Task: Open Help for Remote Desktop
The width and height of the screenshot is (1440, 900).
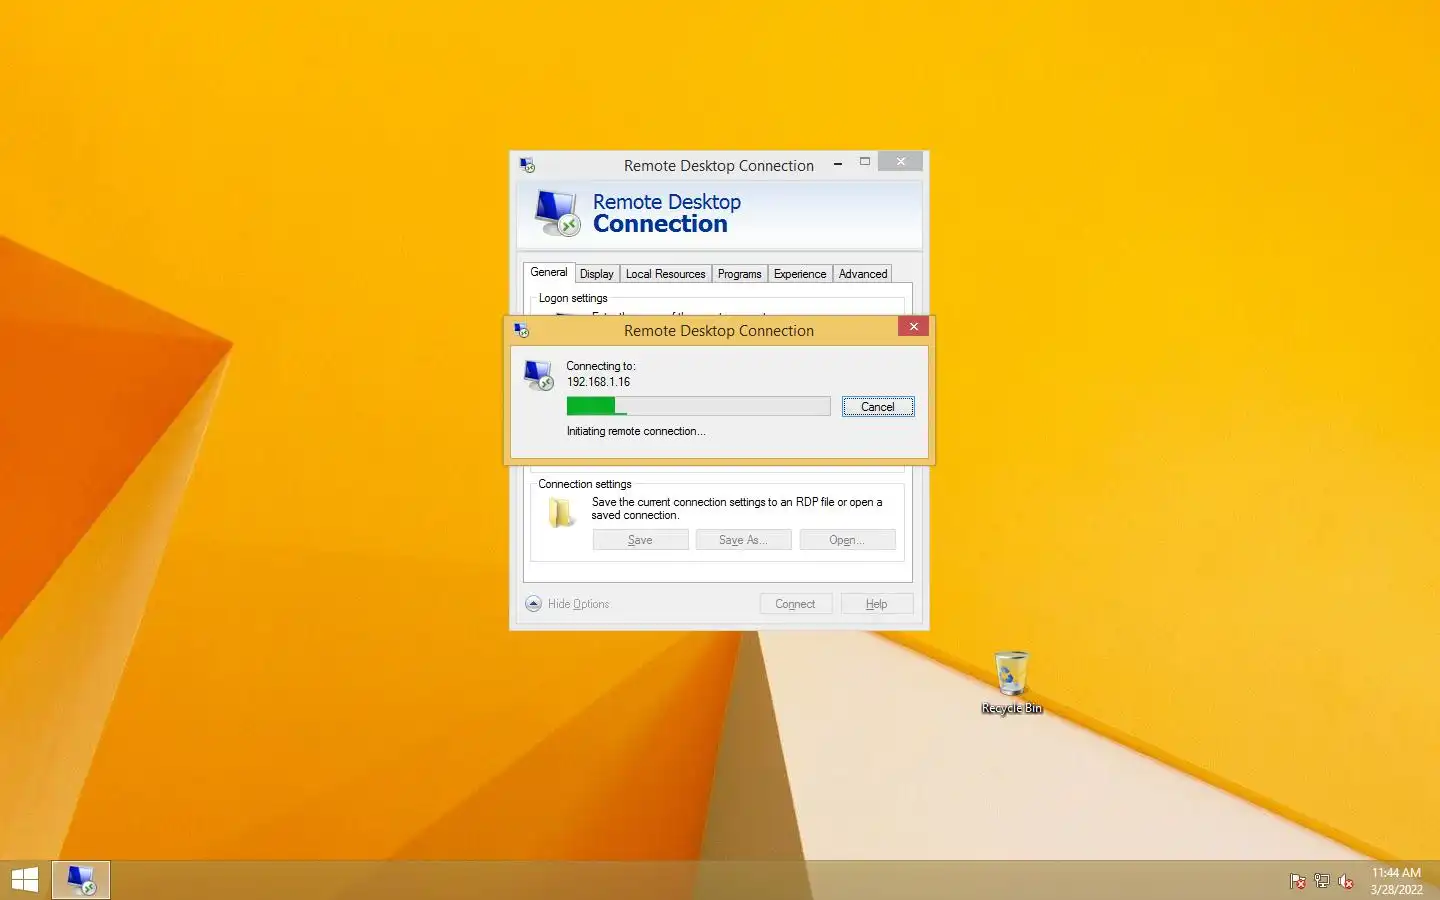Action: (876, 604)
